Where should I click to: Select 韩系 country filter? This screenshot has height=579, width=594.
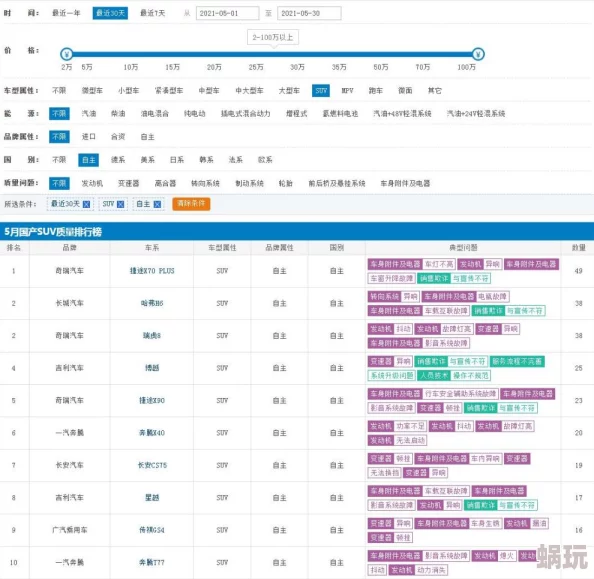[206, 160]
